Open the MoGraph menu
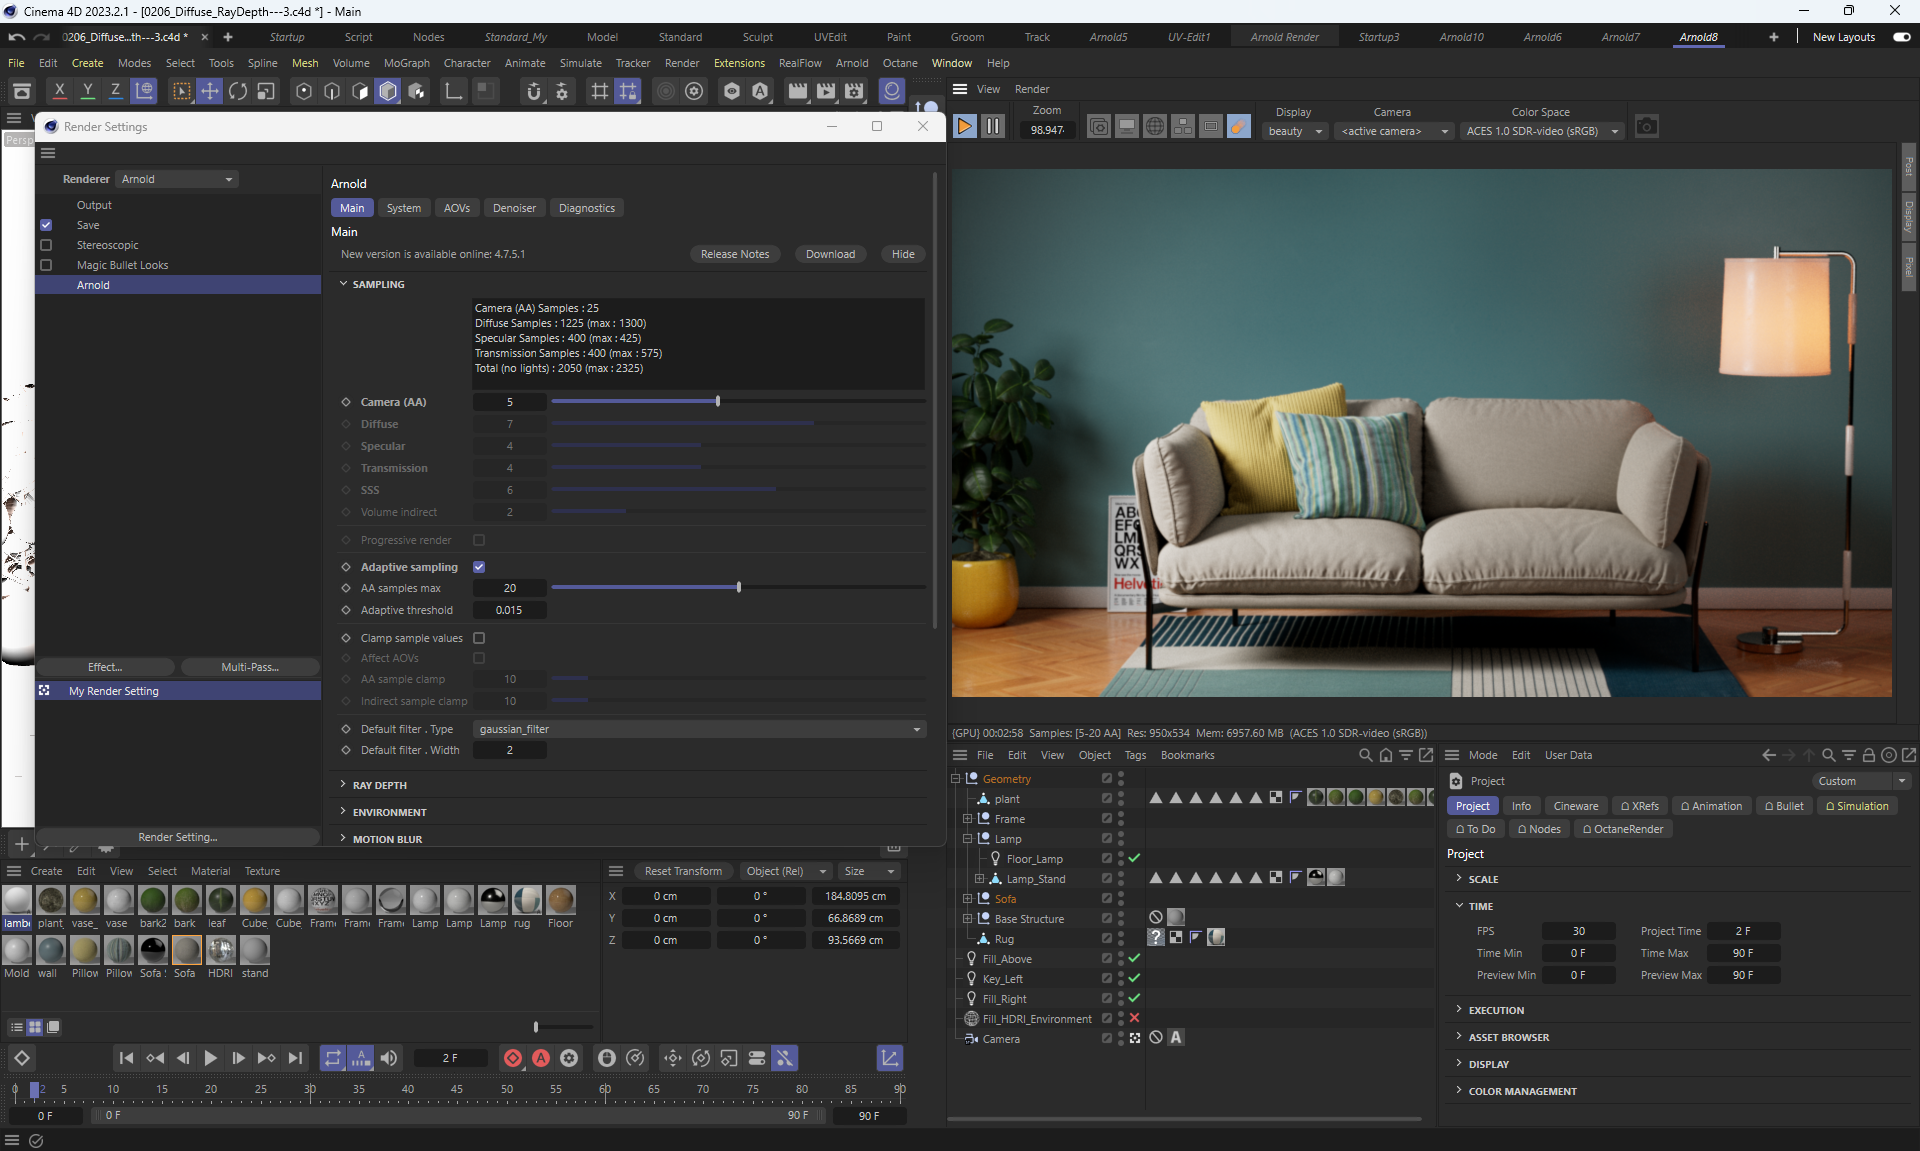 click(406, 63)
